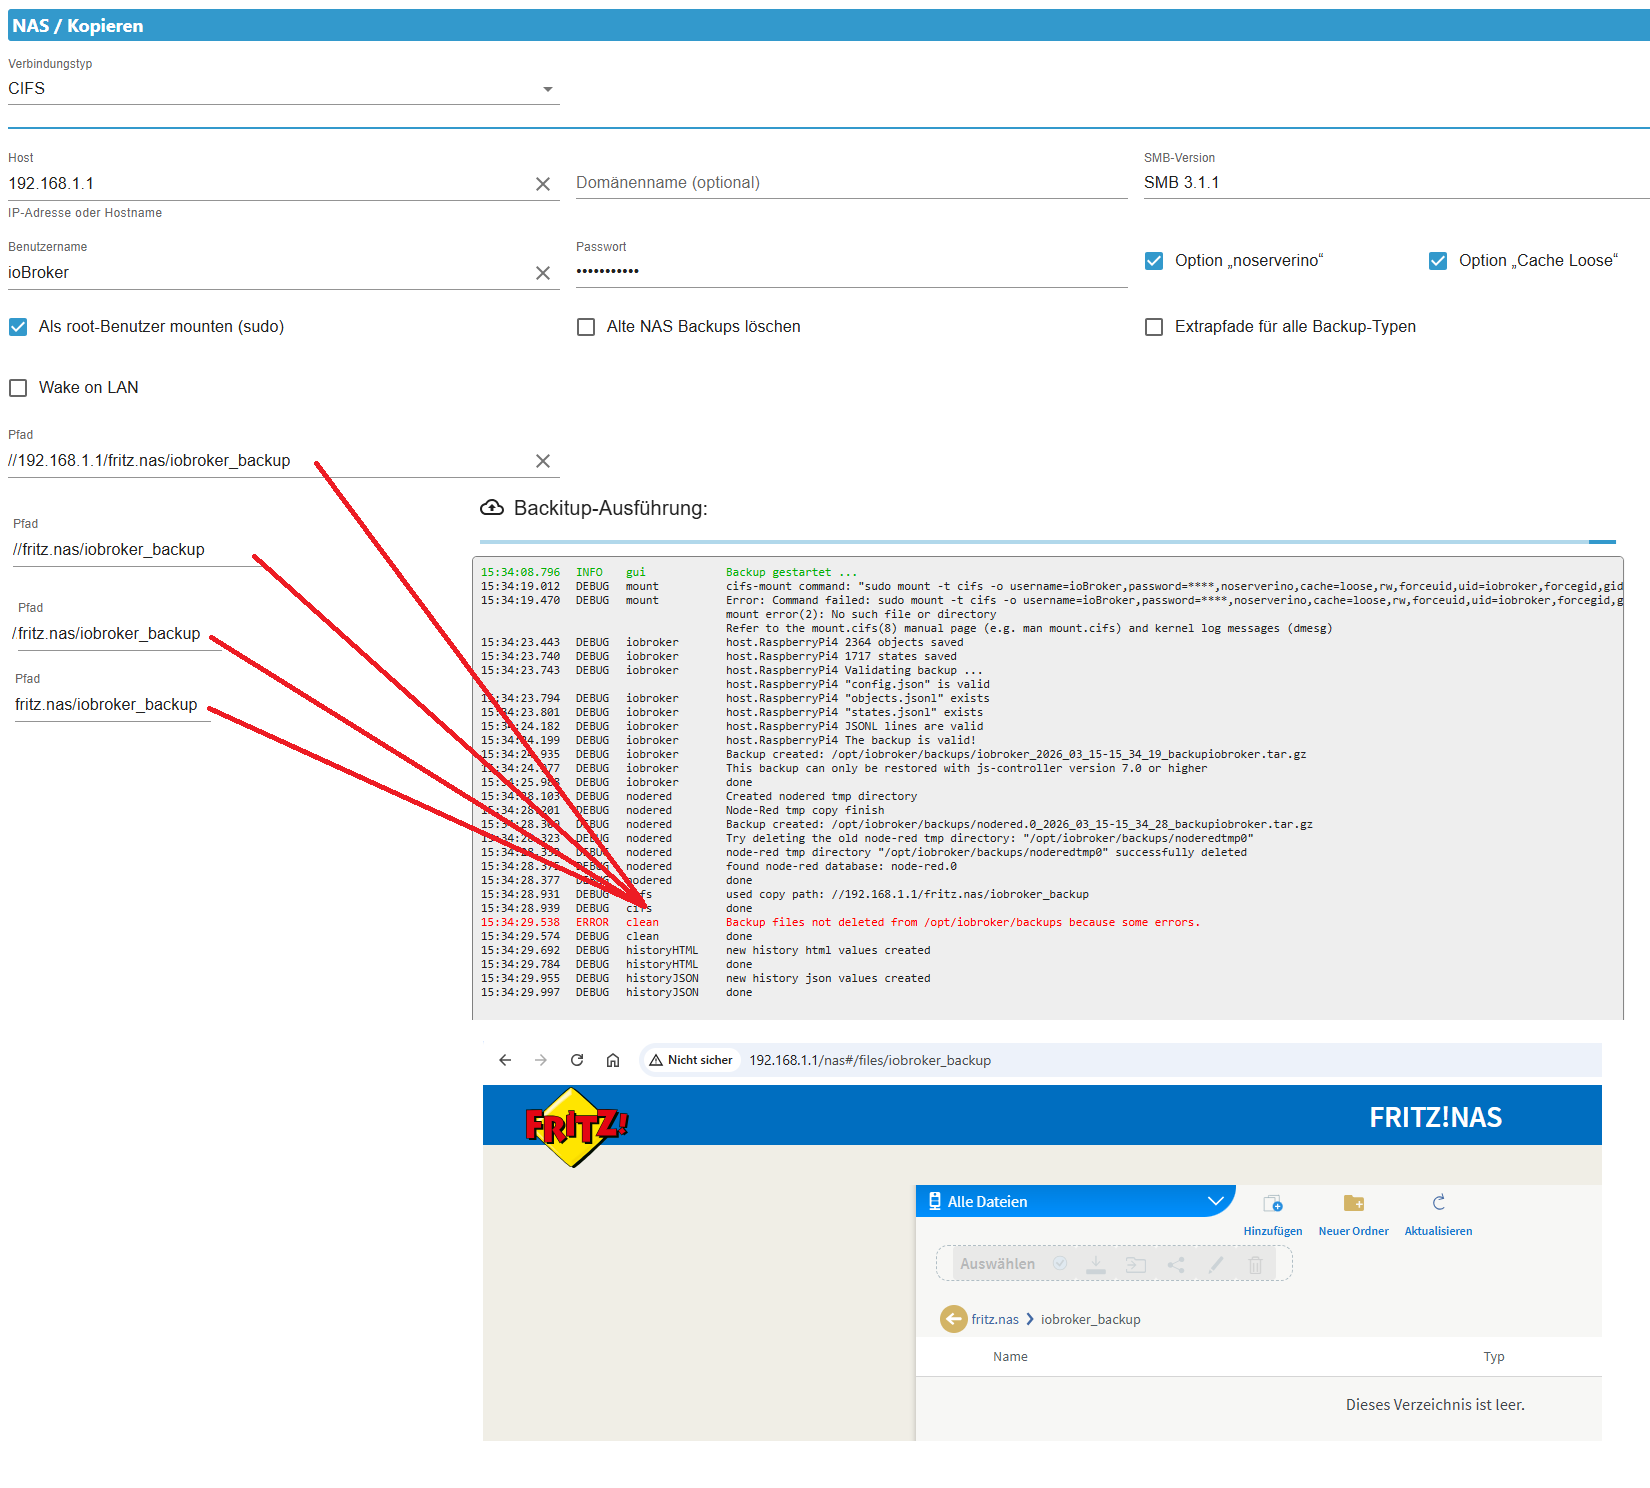Viewport: 1650px width, 1488px height.
Task: Click the cloud icon beside Backitup-Ausführung
Action: pyautogui.click(x=492, y=508)
